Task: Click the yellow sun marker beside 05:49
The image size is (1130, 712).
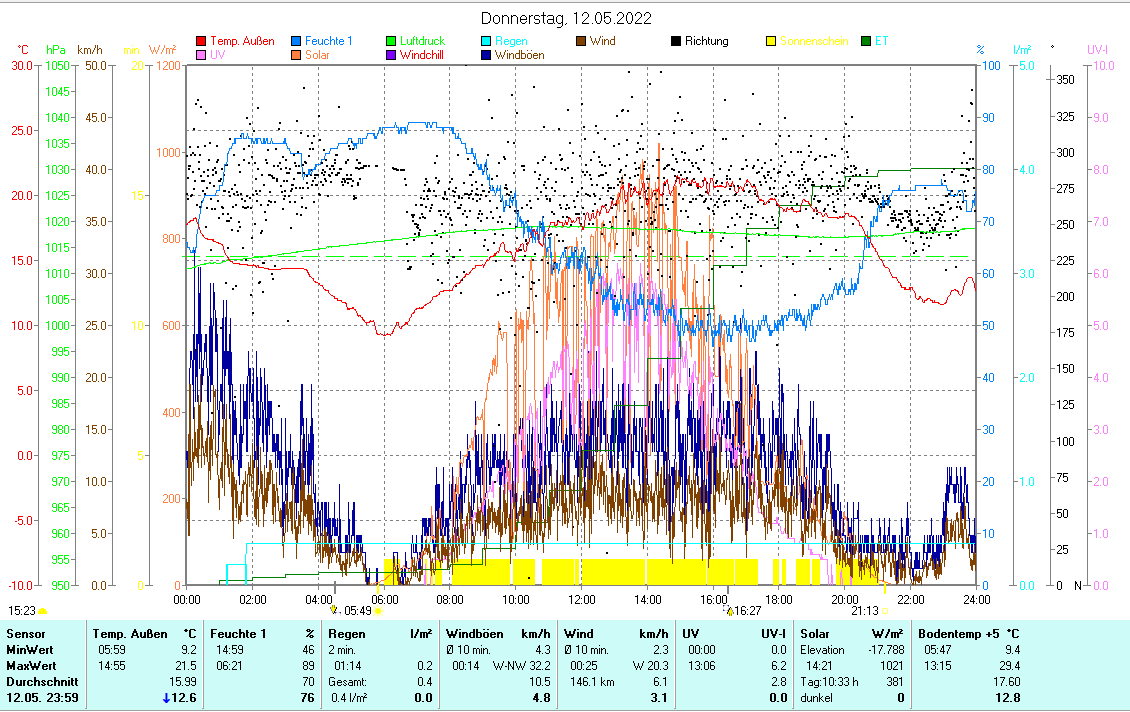Action: click(378, 610)
